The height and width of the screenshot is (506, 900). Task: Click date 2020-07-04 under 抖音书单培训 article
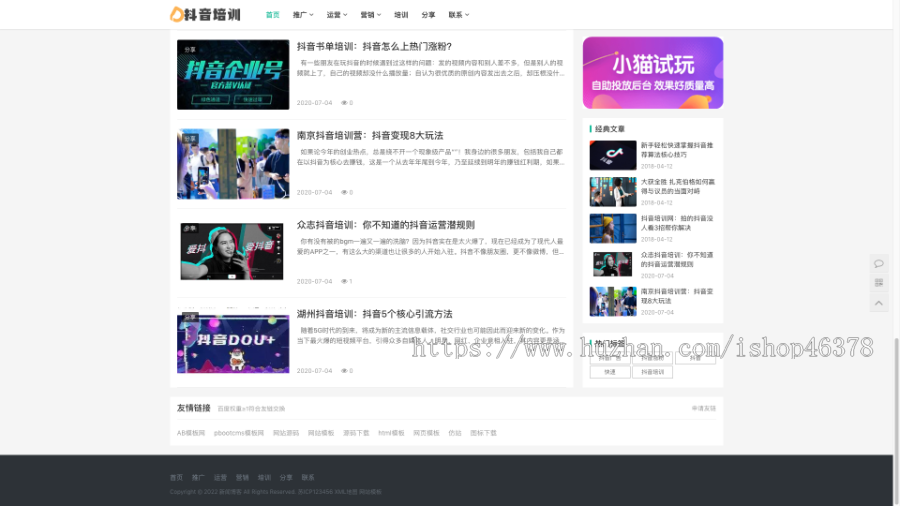point(315,103)
